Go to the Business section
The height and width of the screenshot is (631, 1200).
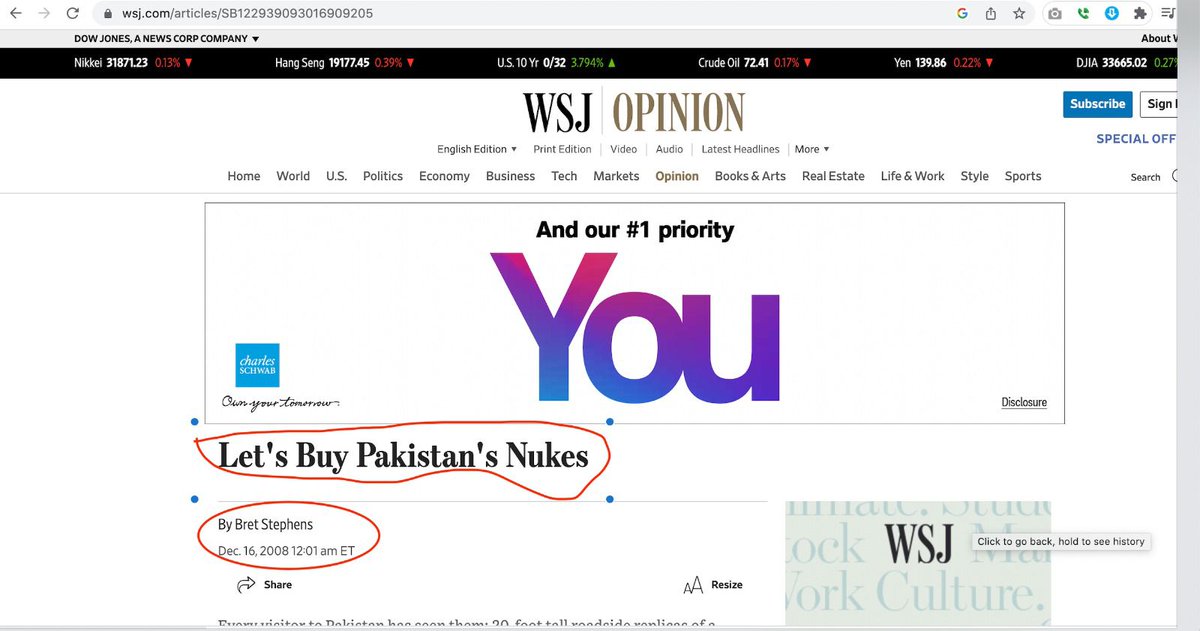tap(510, 176)
